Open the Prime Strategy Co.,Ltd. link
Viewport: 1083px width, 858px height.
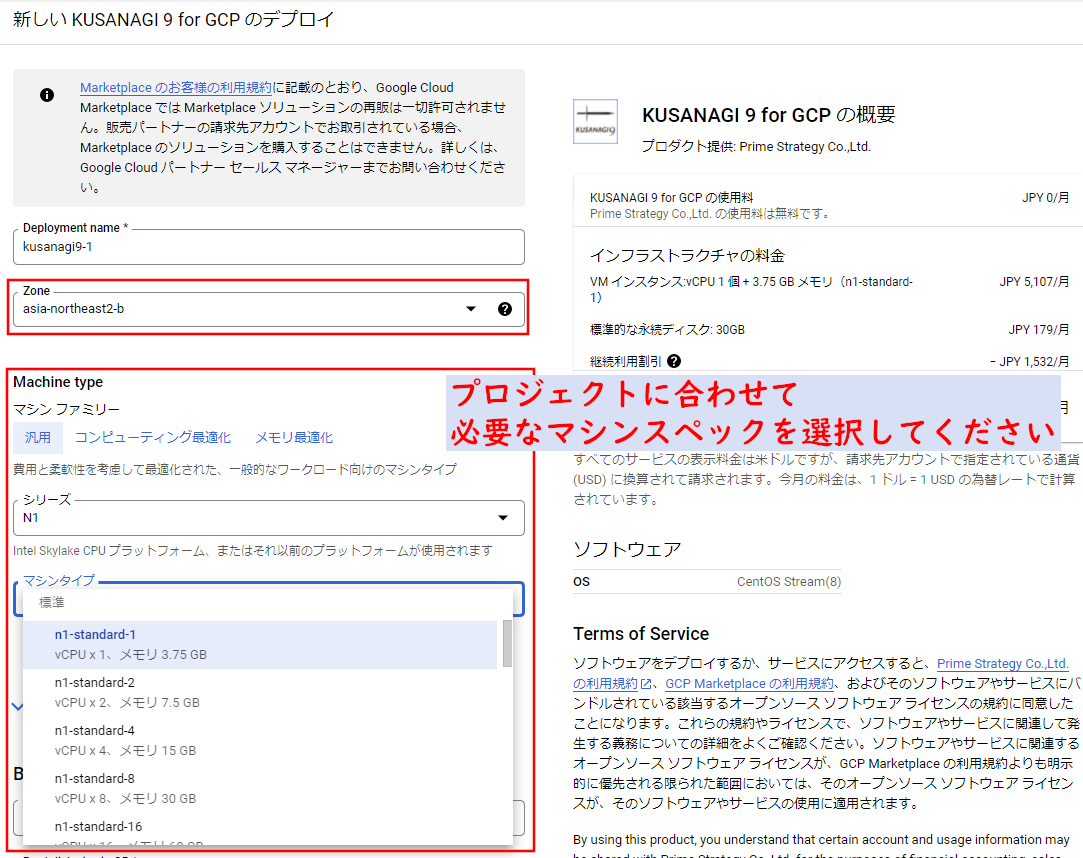click(x=1002, y=663)
